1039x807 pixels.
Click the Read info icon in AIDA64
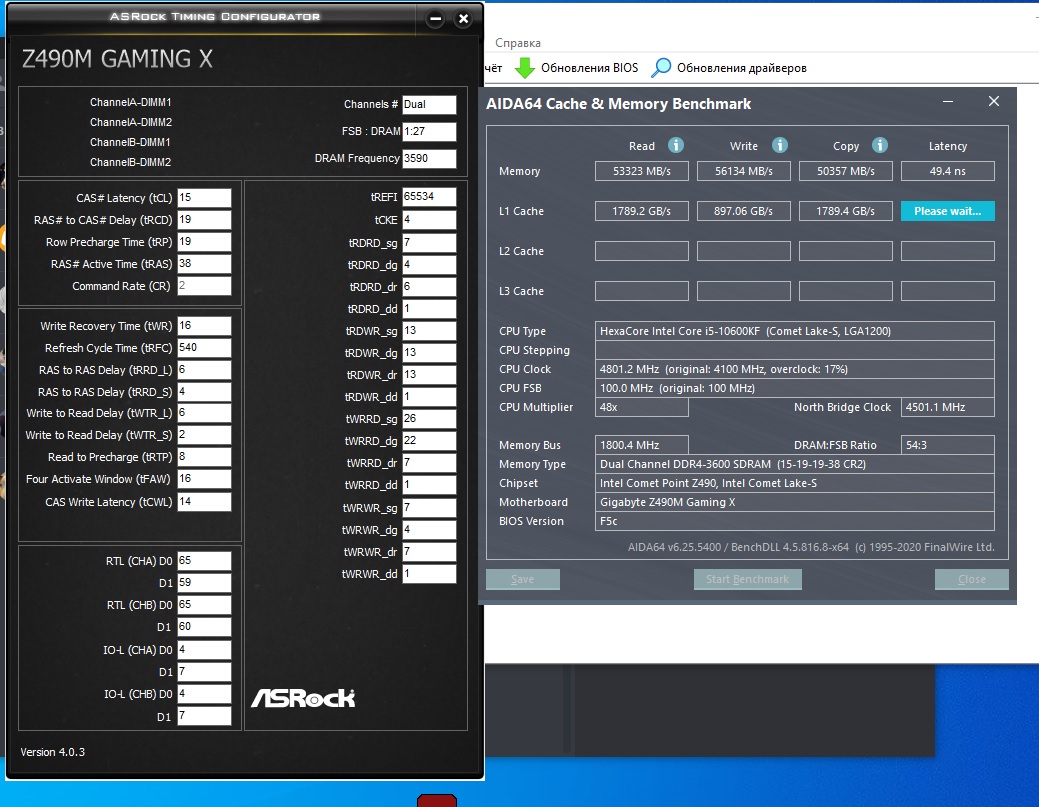(x=675, y=145)
